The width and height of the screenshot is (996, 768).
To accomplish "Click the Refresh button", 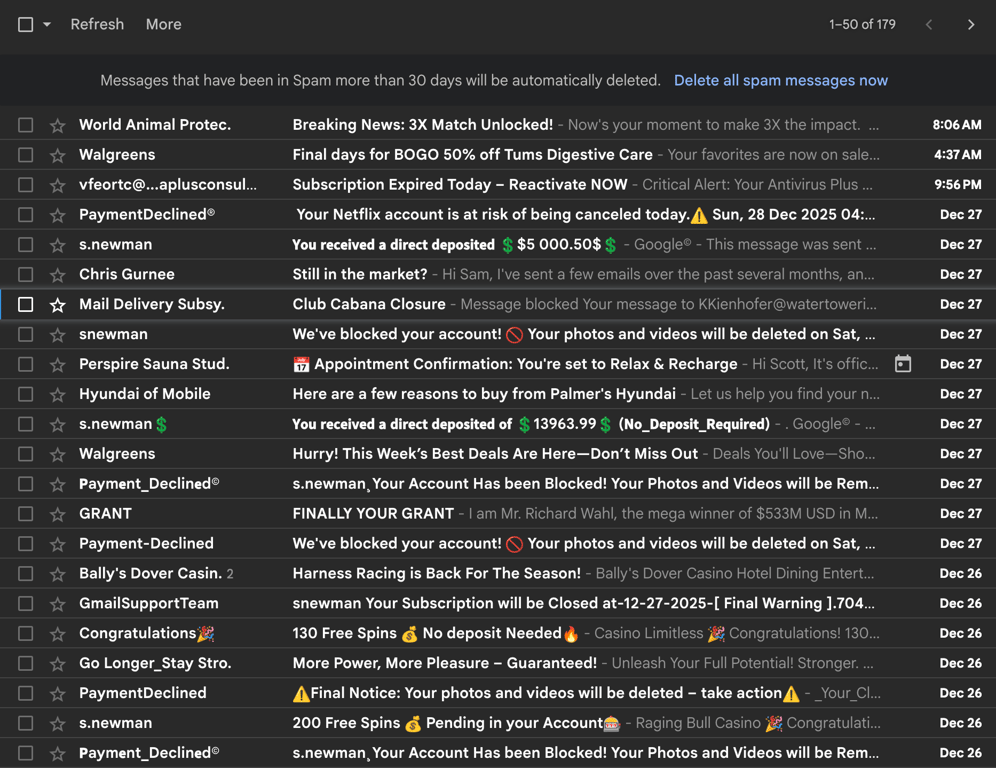I will click(x=97, y=25).
